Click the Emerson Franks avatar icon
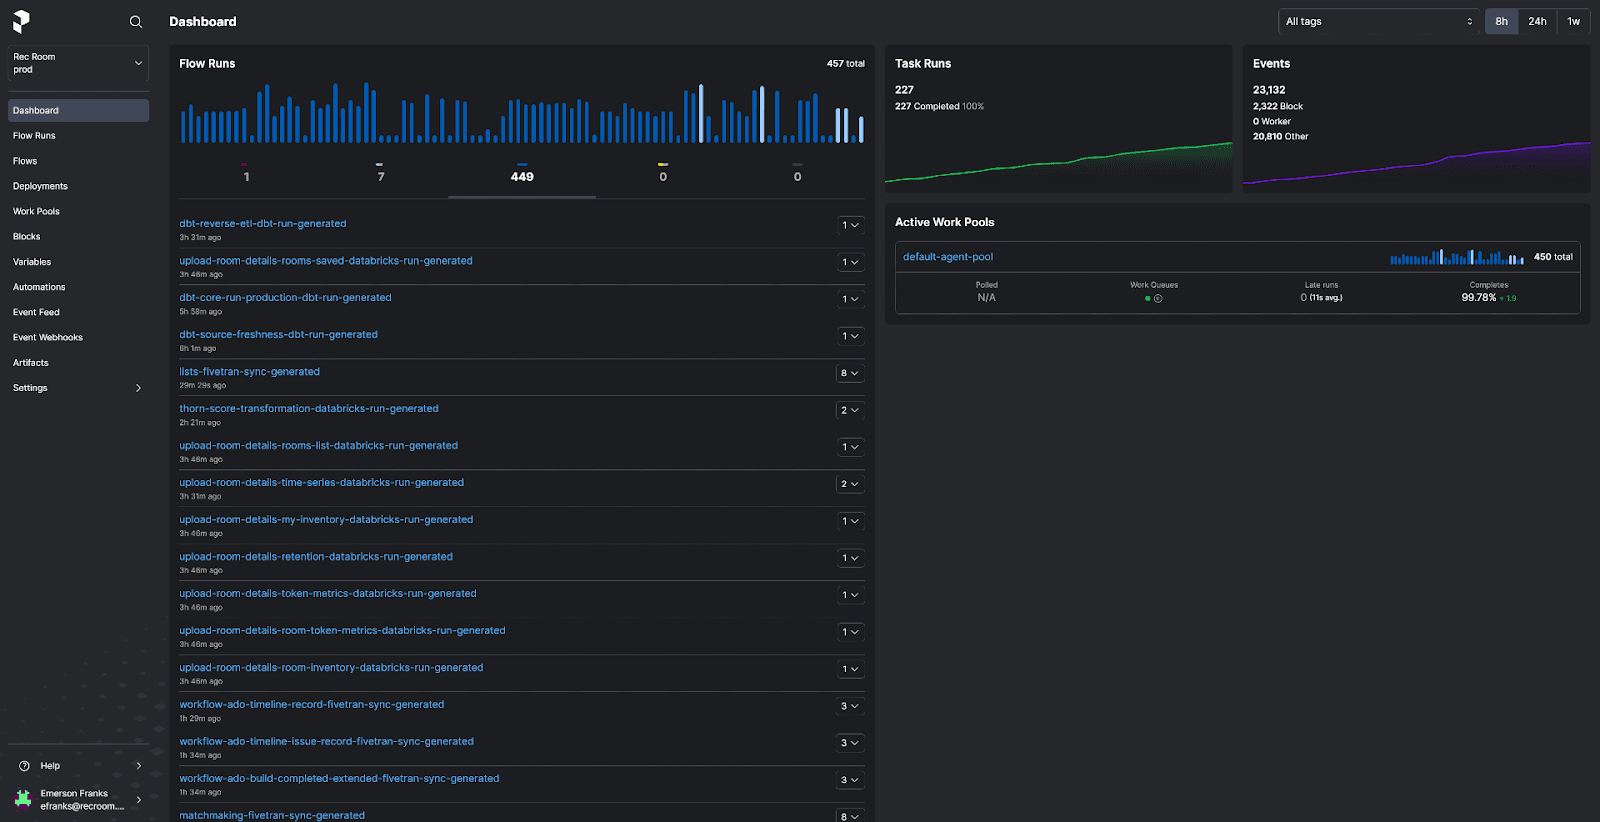Image resolution: width=1600 pixels, height=822 pixels. tap(23, 799)
